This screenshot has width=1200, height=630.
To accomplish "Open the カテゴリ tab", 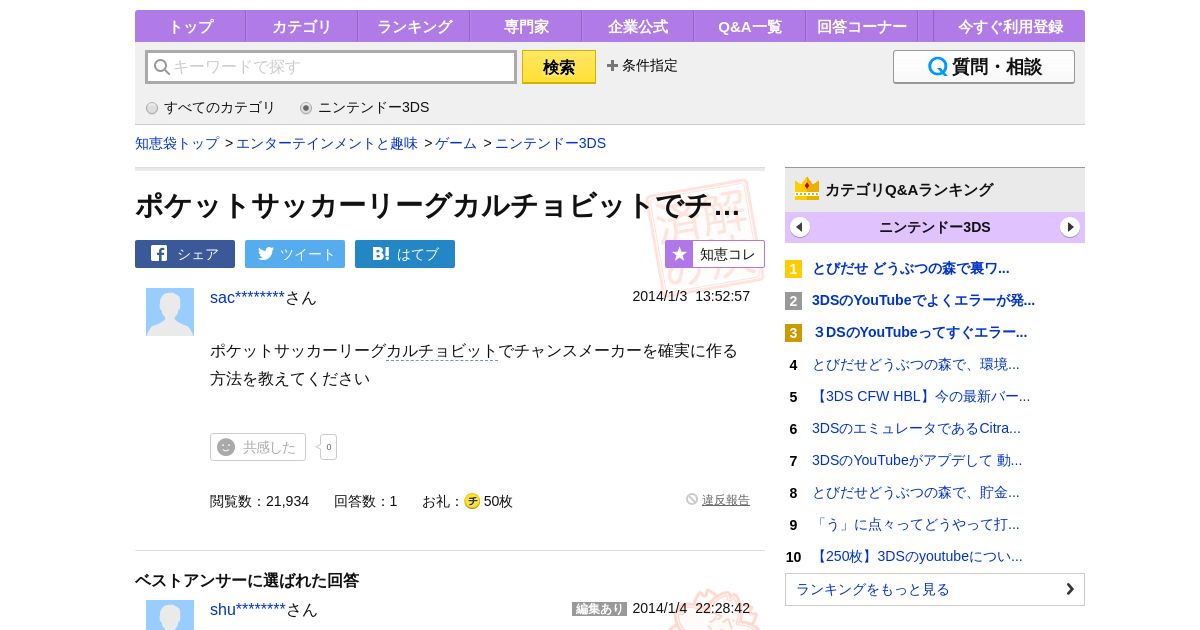I will point(302,27).
